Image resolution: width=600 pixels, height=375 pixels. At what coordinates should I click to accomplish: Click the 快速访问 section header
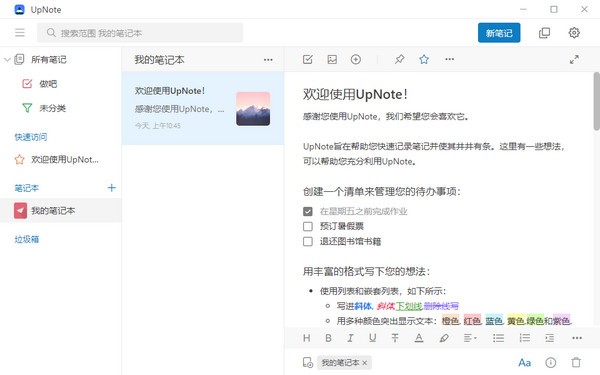pyautogui.click(x=31, y=137)
